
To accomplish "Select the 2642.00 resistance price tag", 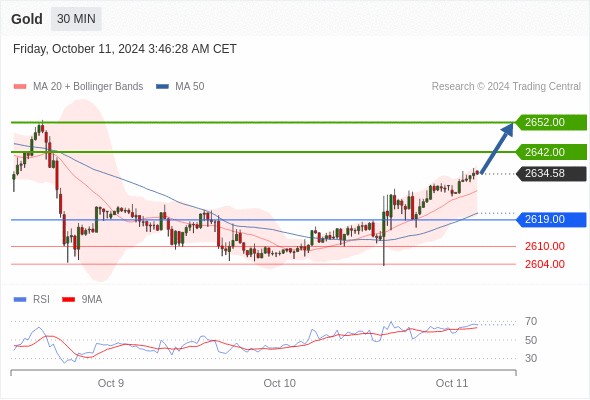I will pyautogui.click(x=551, y=152).
